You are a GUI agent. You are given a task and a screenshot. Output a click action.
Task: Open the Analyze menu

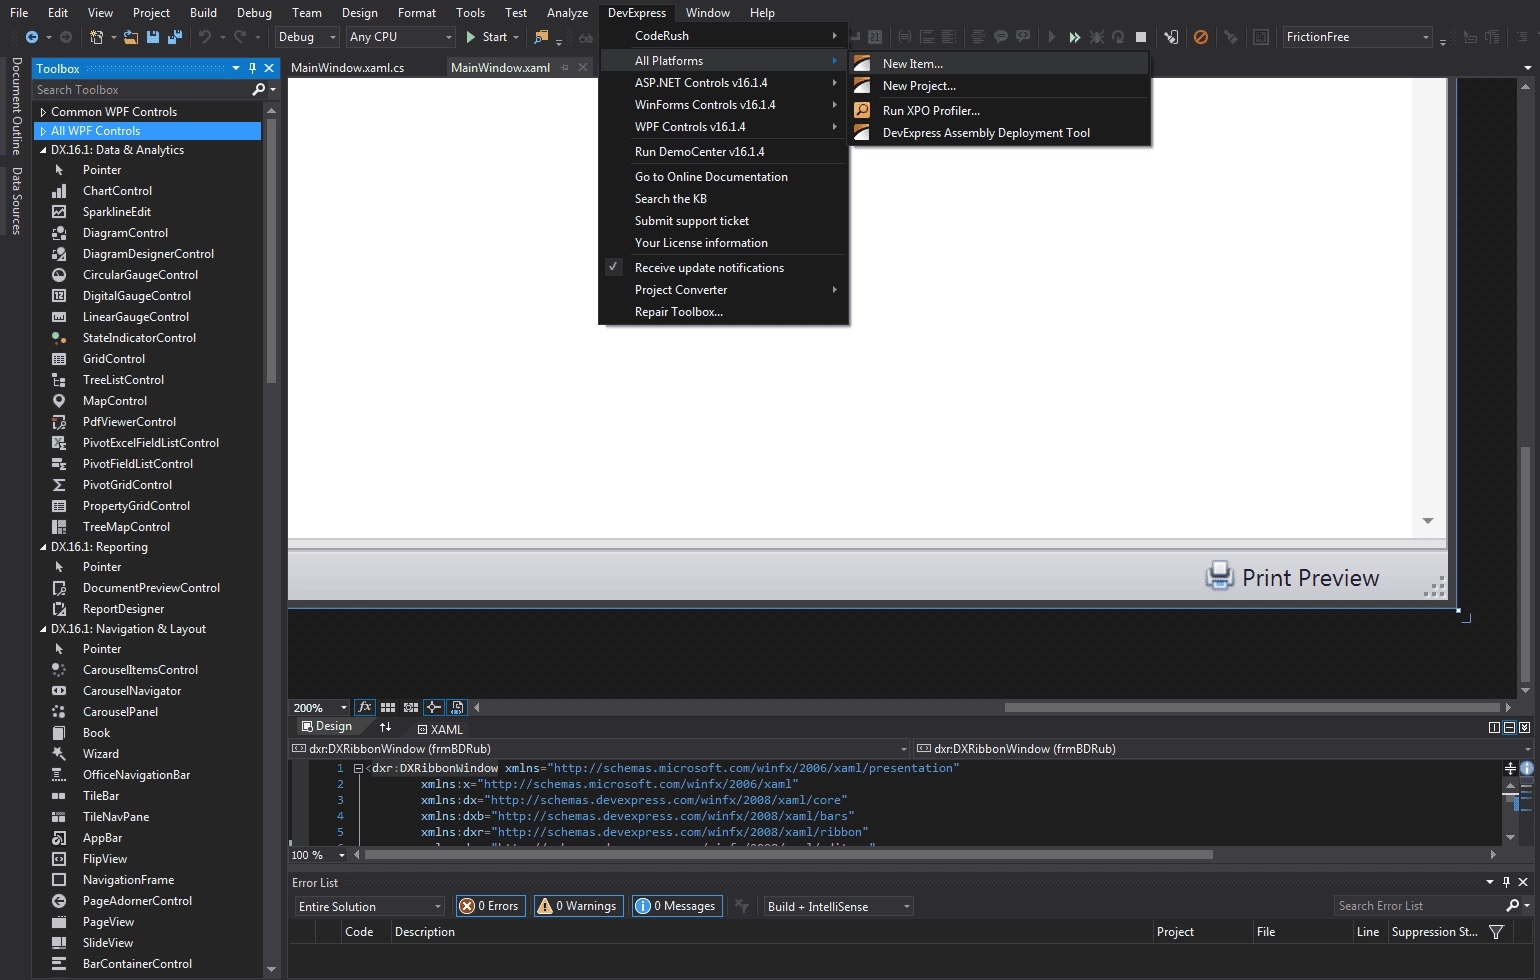(x=567, y=13)
